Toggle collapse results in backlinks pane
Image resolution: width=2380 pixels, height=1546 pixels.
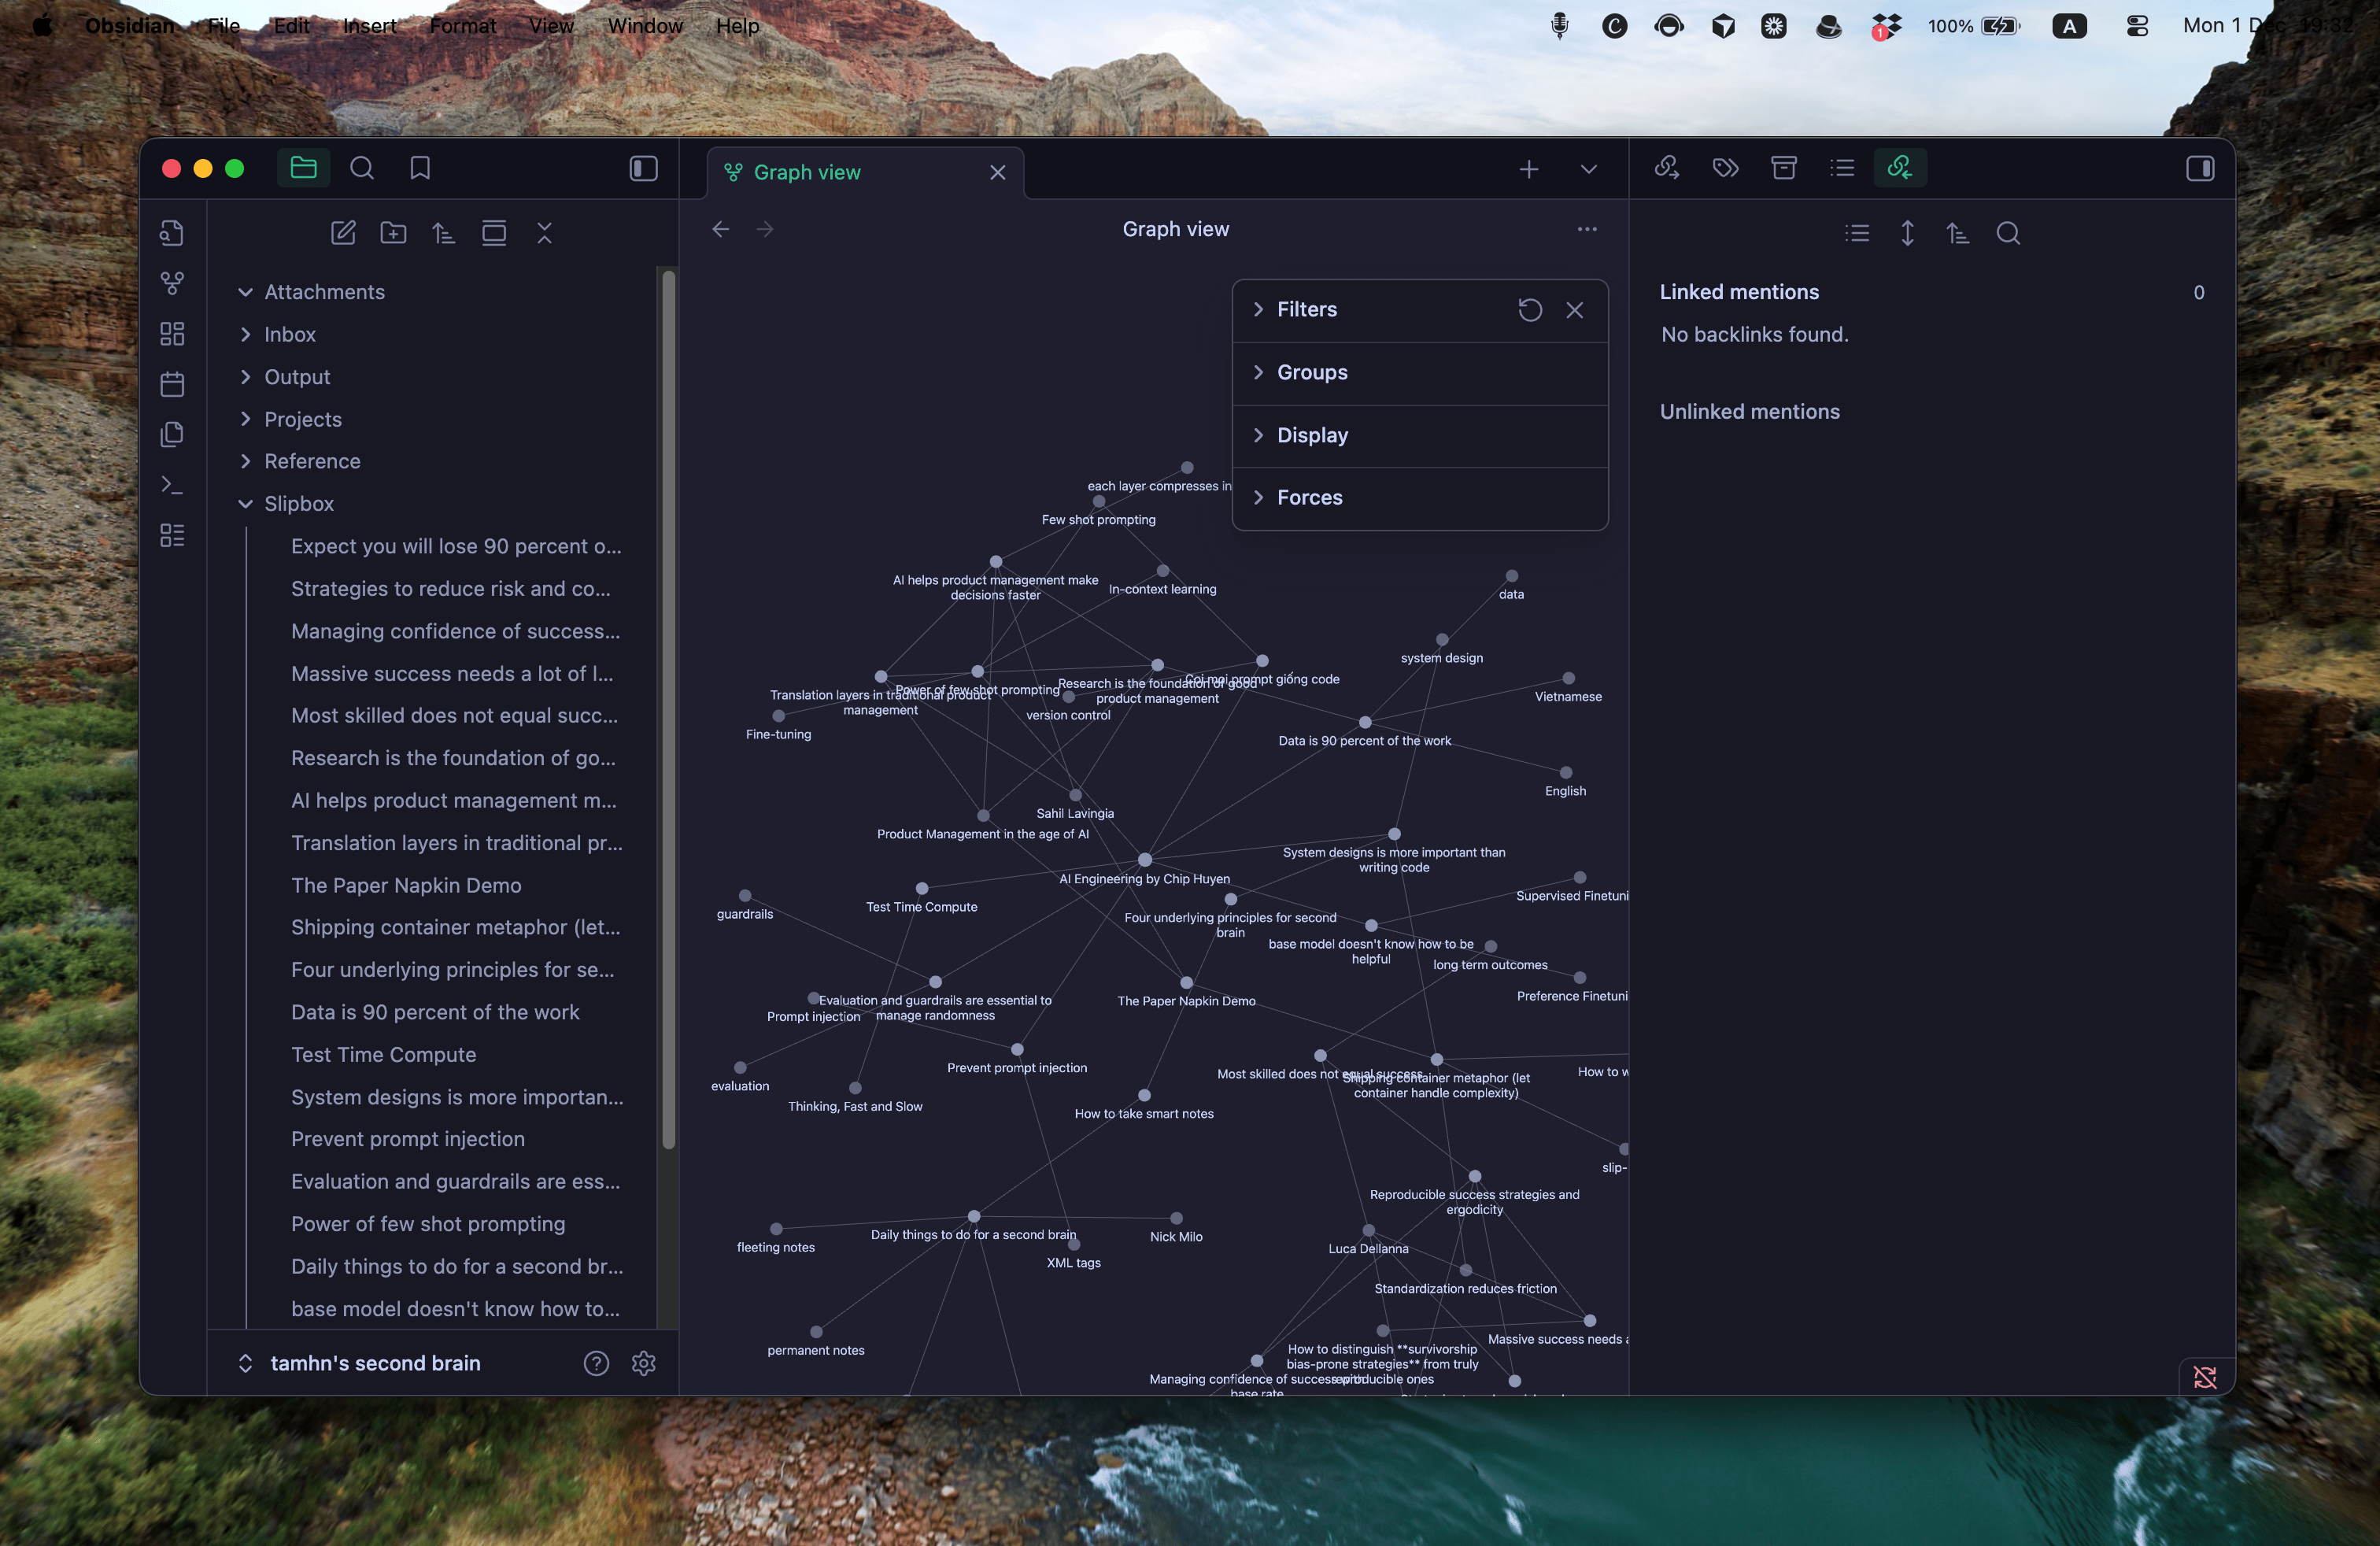(x=1857, y=233)
